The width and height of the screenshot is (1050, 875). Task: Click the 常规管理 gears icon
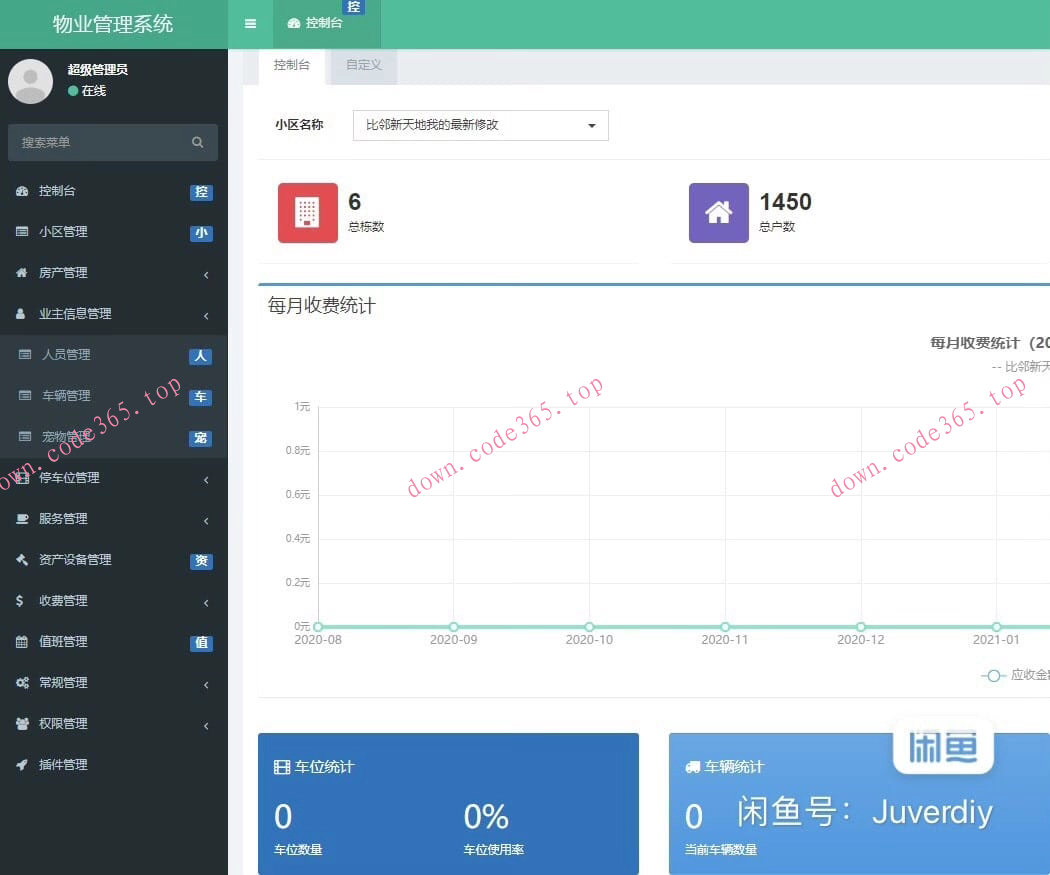coord(22,683)
